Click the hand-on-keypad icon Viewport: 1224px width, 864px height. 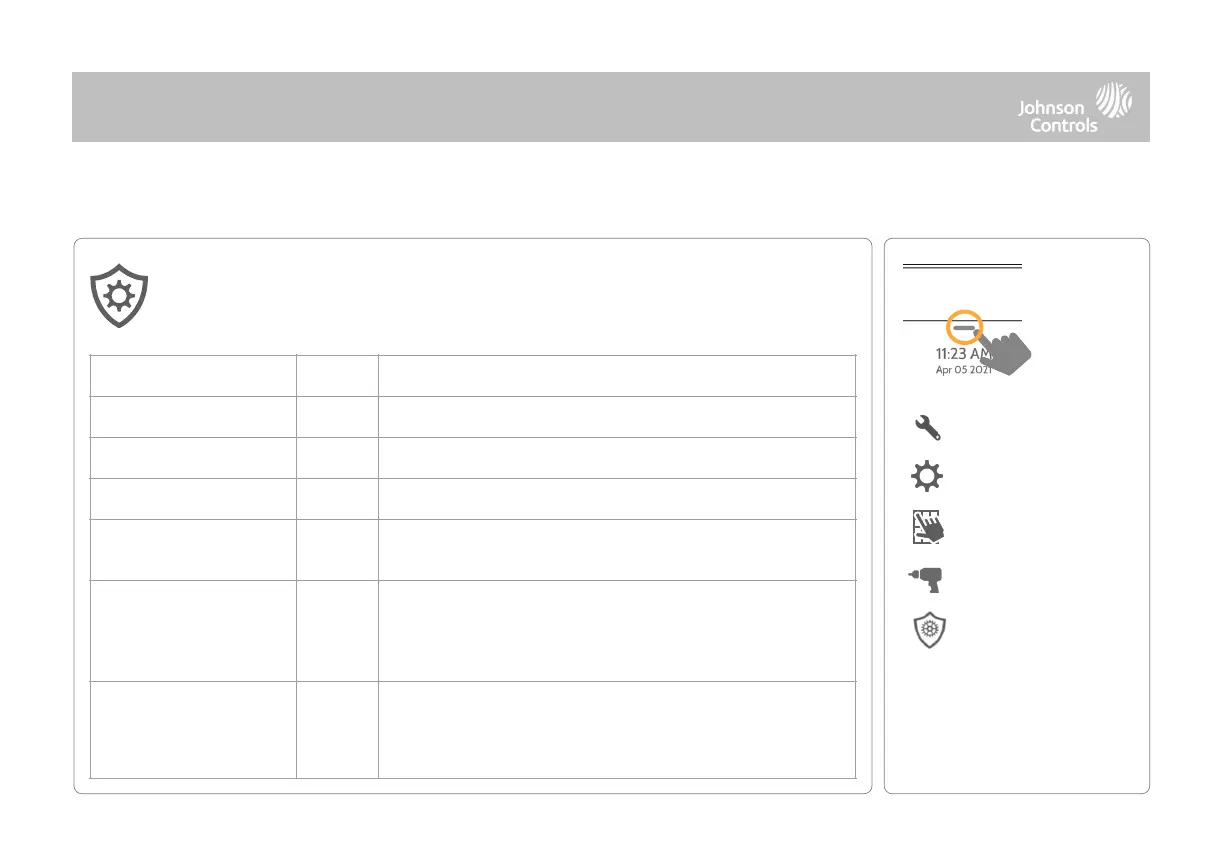927,529
